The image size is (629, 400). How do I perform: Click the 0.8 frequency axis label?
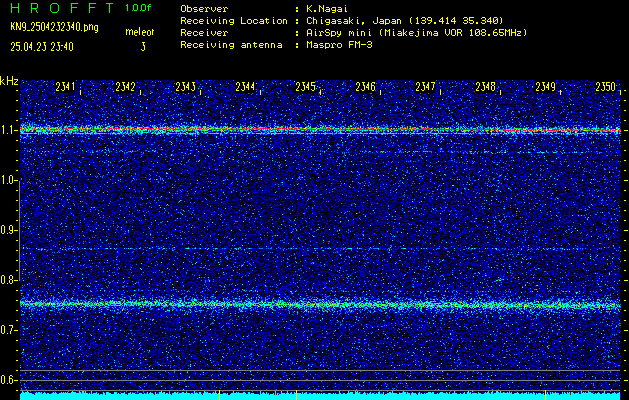pyautogui.click(x=8, y=280)
